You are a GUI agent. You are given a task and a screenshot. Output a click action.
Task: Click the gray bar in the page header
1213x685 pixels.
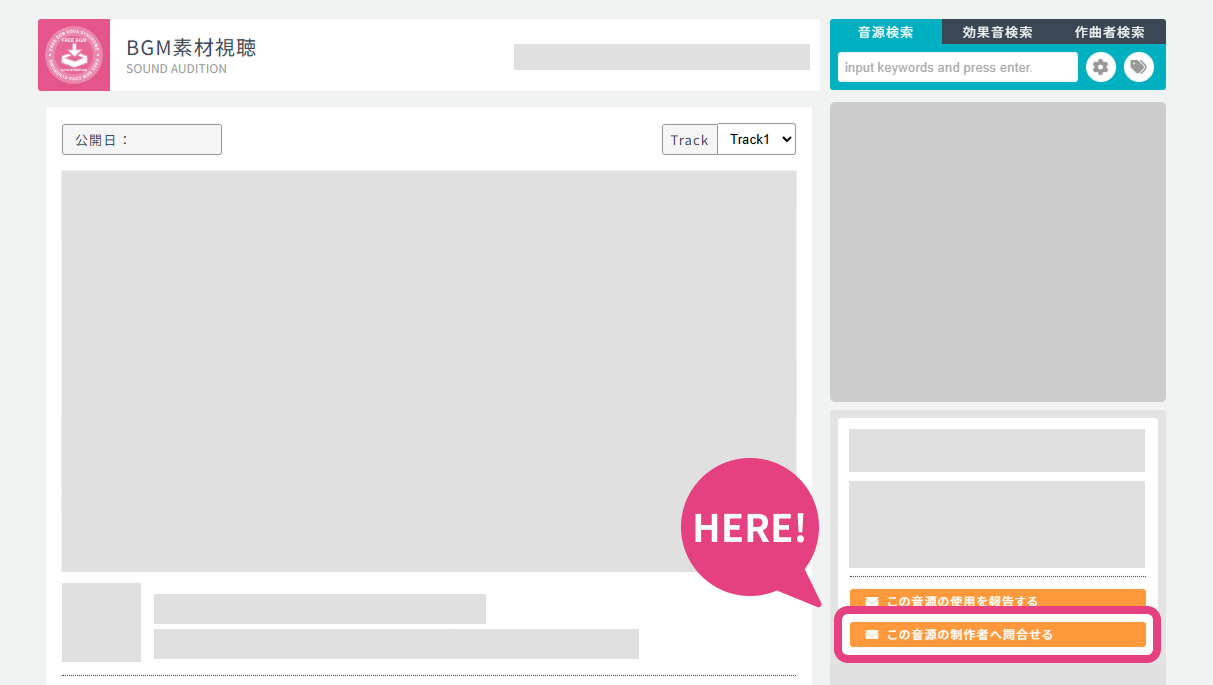pos(661,57)
